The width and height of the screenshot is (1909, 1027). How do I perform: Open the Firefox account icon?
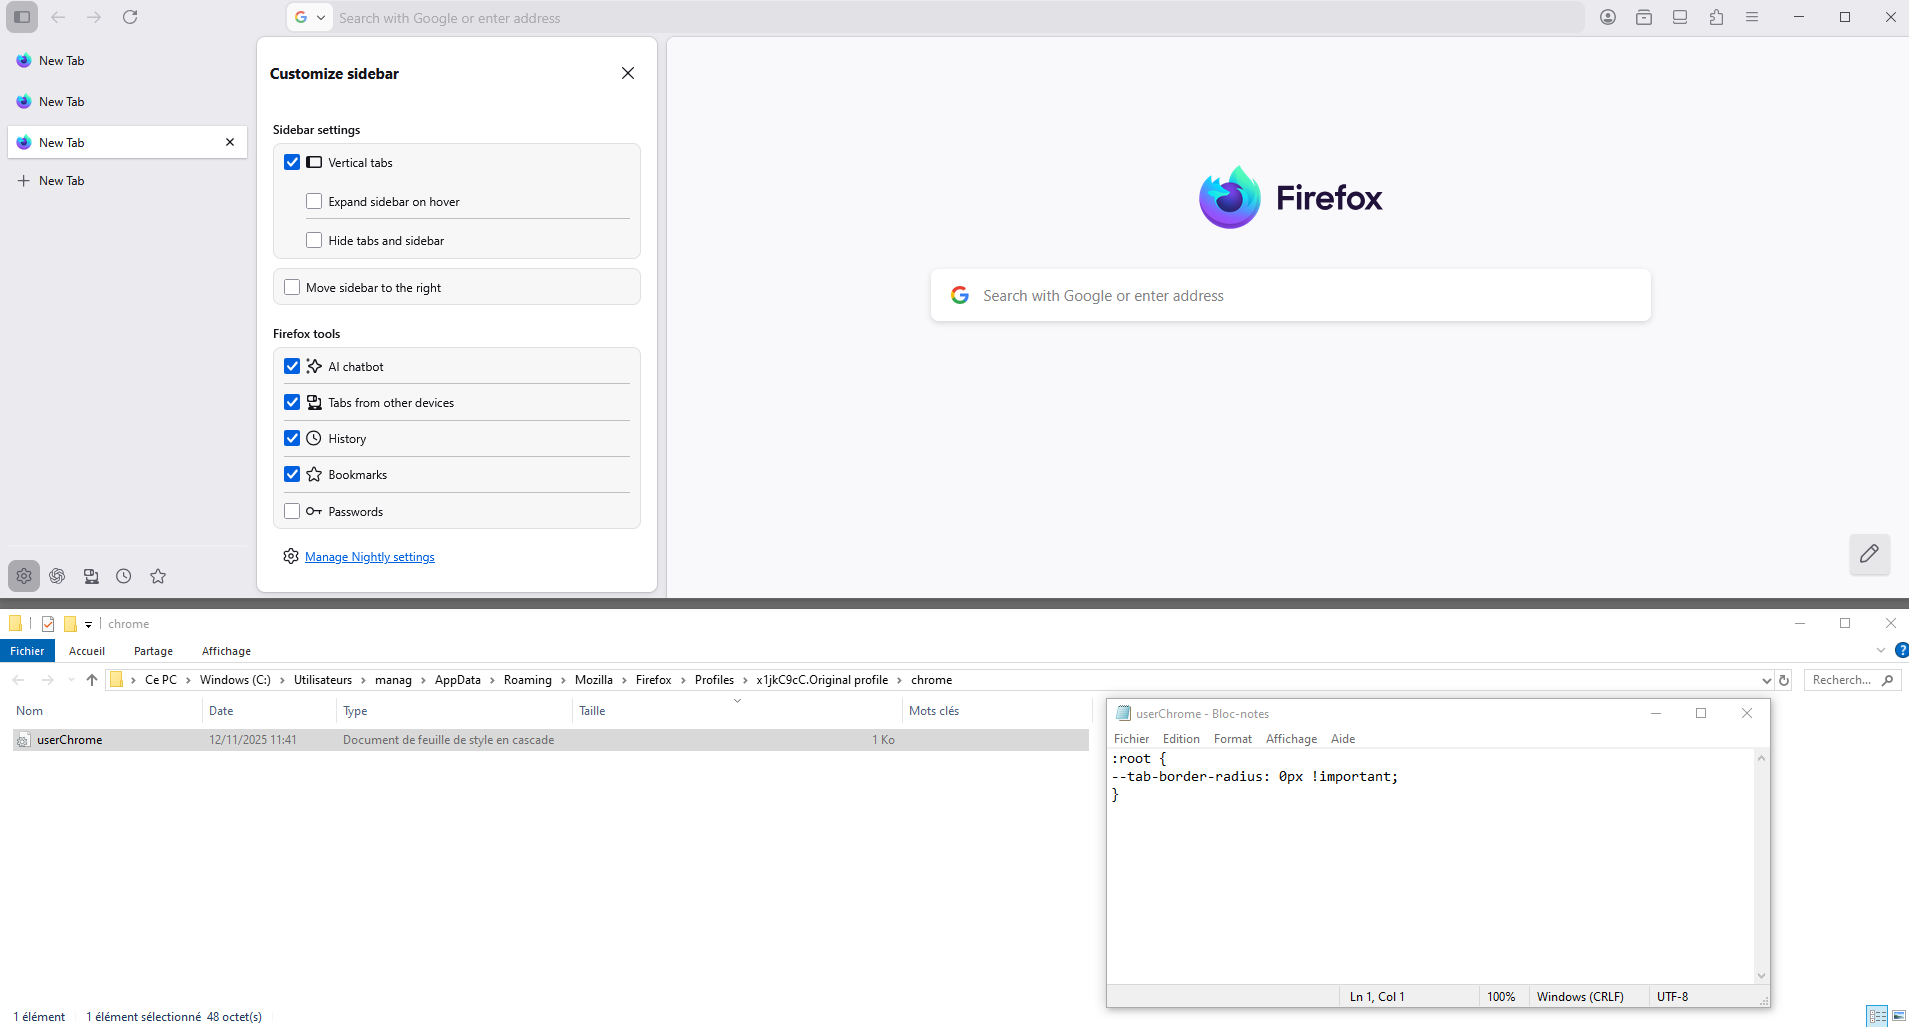[x=1608, y=17]
